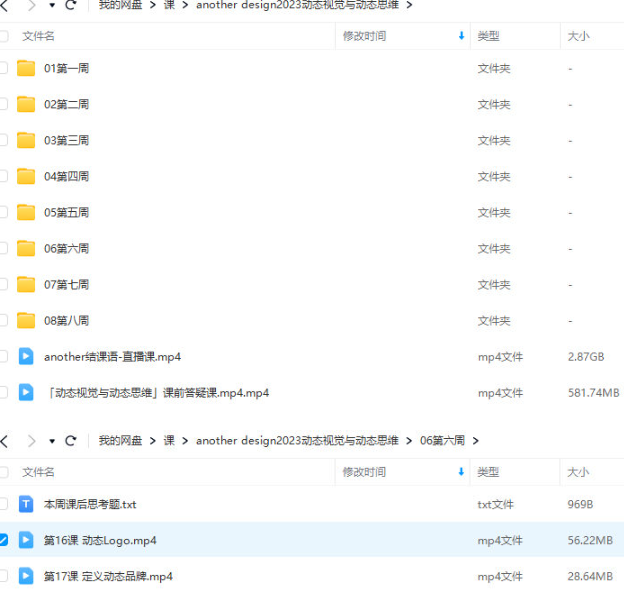
Task: Toggle select-all checkbox in lower panel header
Action: [x=3, y=472]
